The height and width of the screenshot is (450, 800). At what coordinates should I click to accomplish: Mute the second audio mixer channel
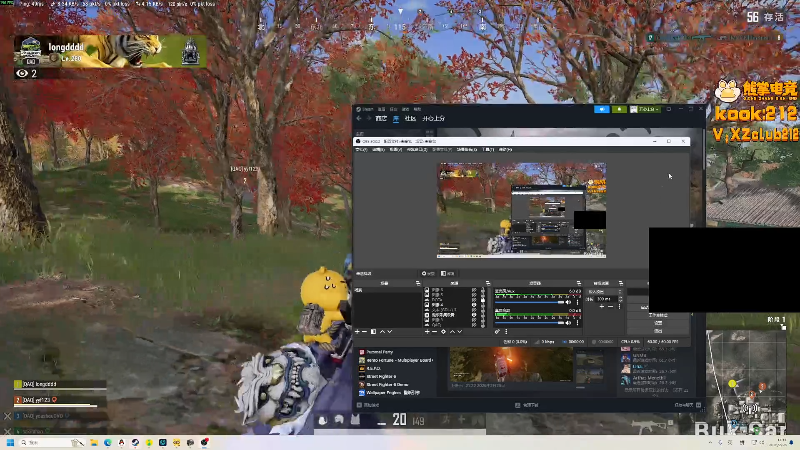coord(568,322)
